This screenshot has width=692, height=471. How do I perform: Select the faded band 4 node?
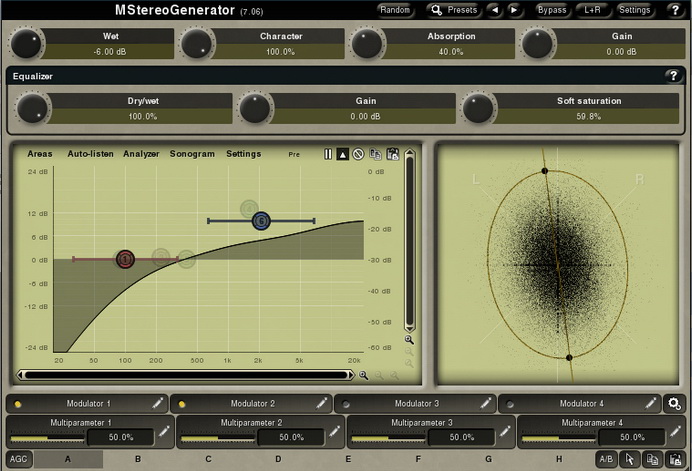point(249,208)
